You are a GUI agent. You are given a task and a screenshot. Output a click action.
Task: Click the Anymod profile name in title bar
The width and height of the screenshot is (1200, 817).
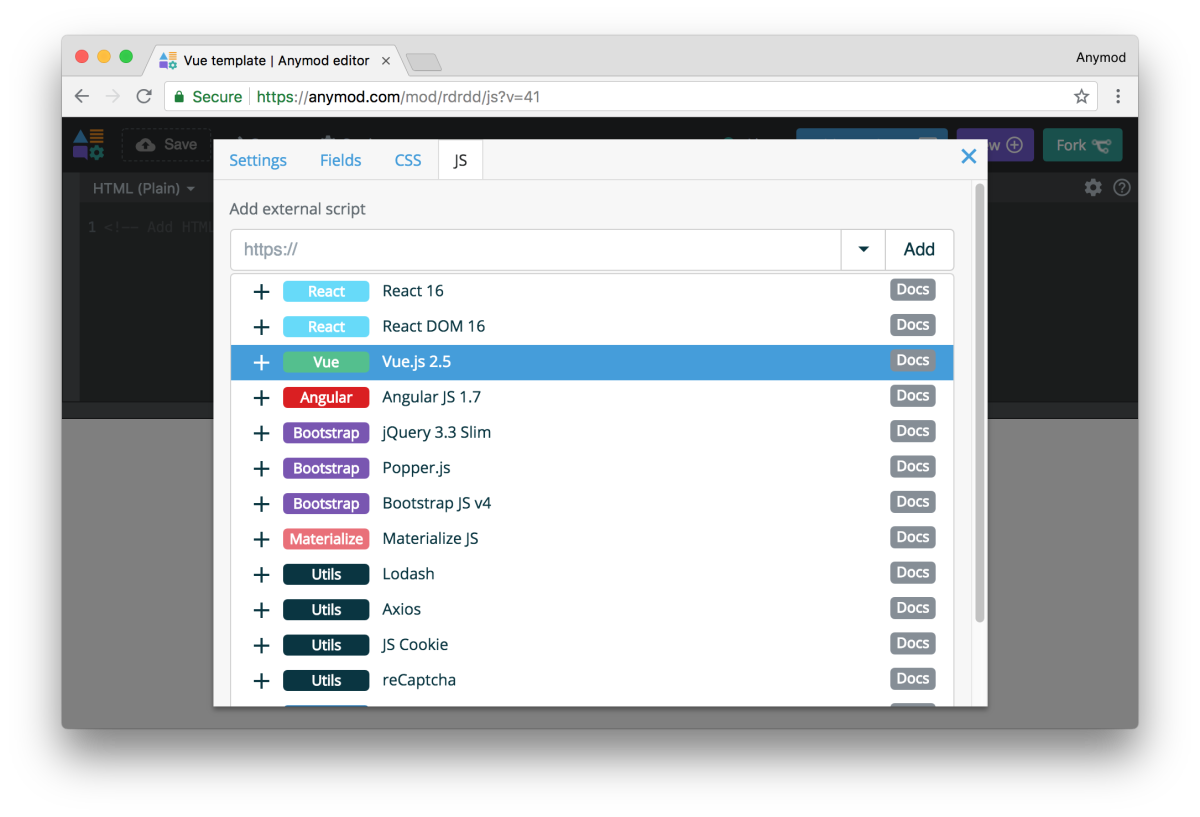click(1100, 57)
